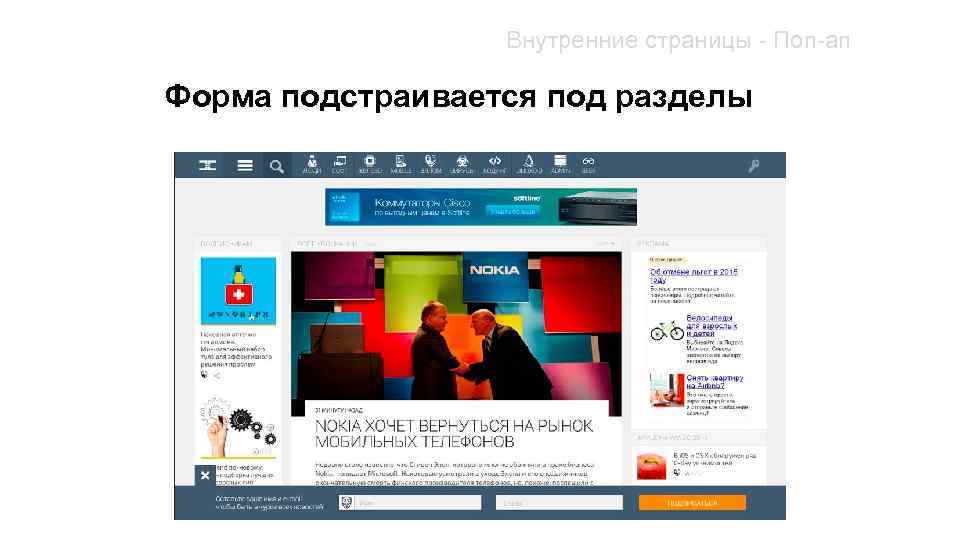
Task: Close the subscription pop-up bar
Action: [205, 475]
